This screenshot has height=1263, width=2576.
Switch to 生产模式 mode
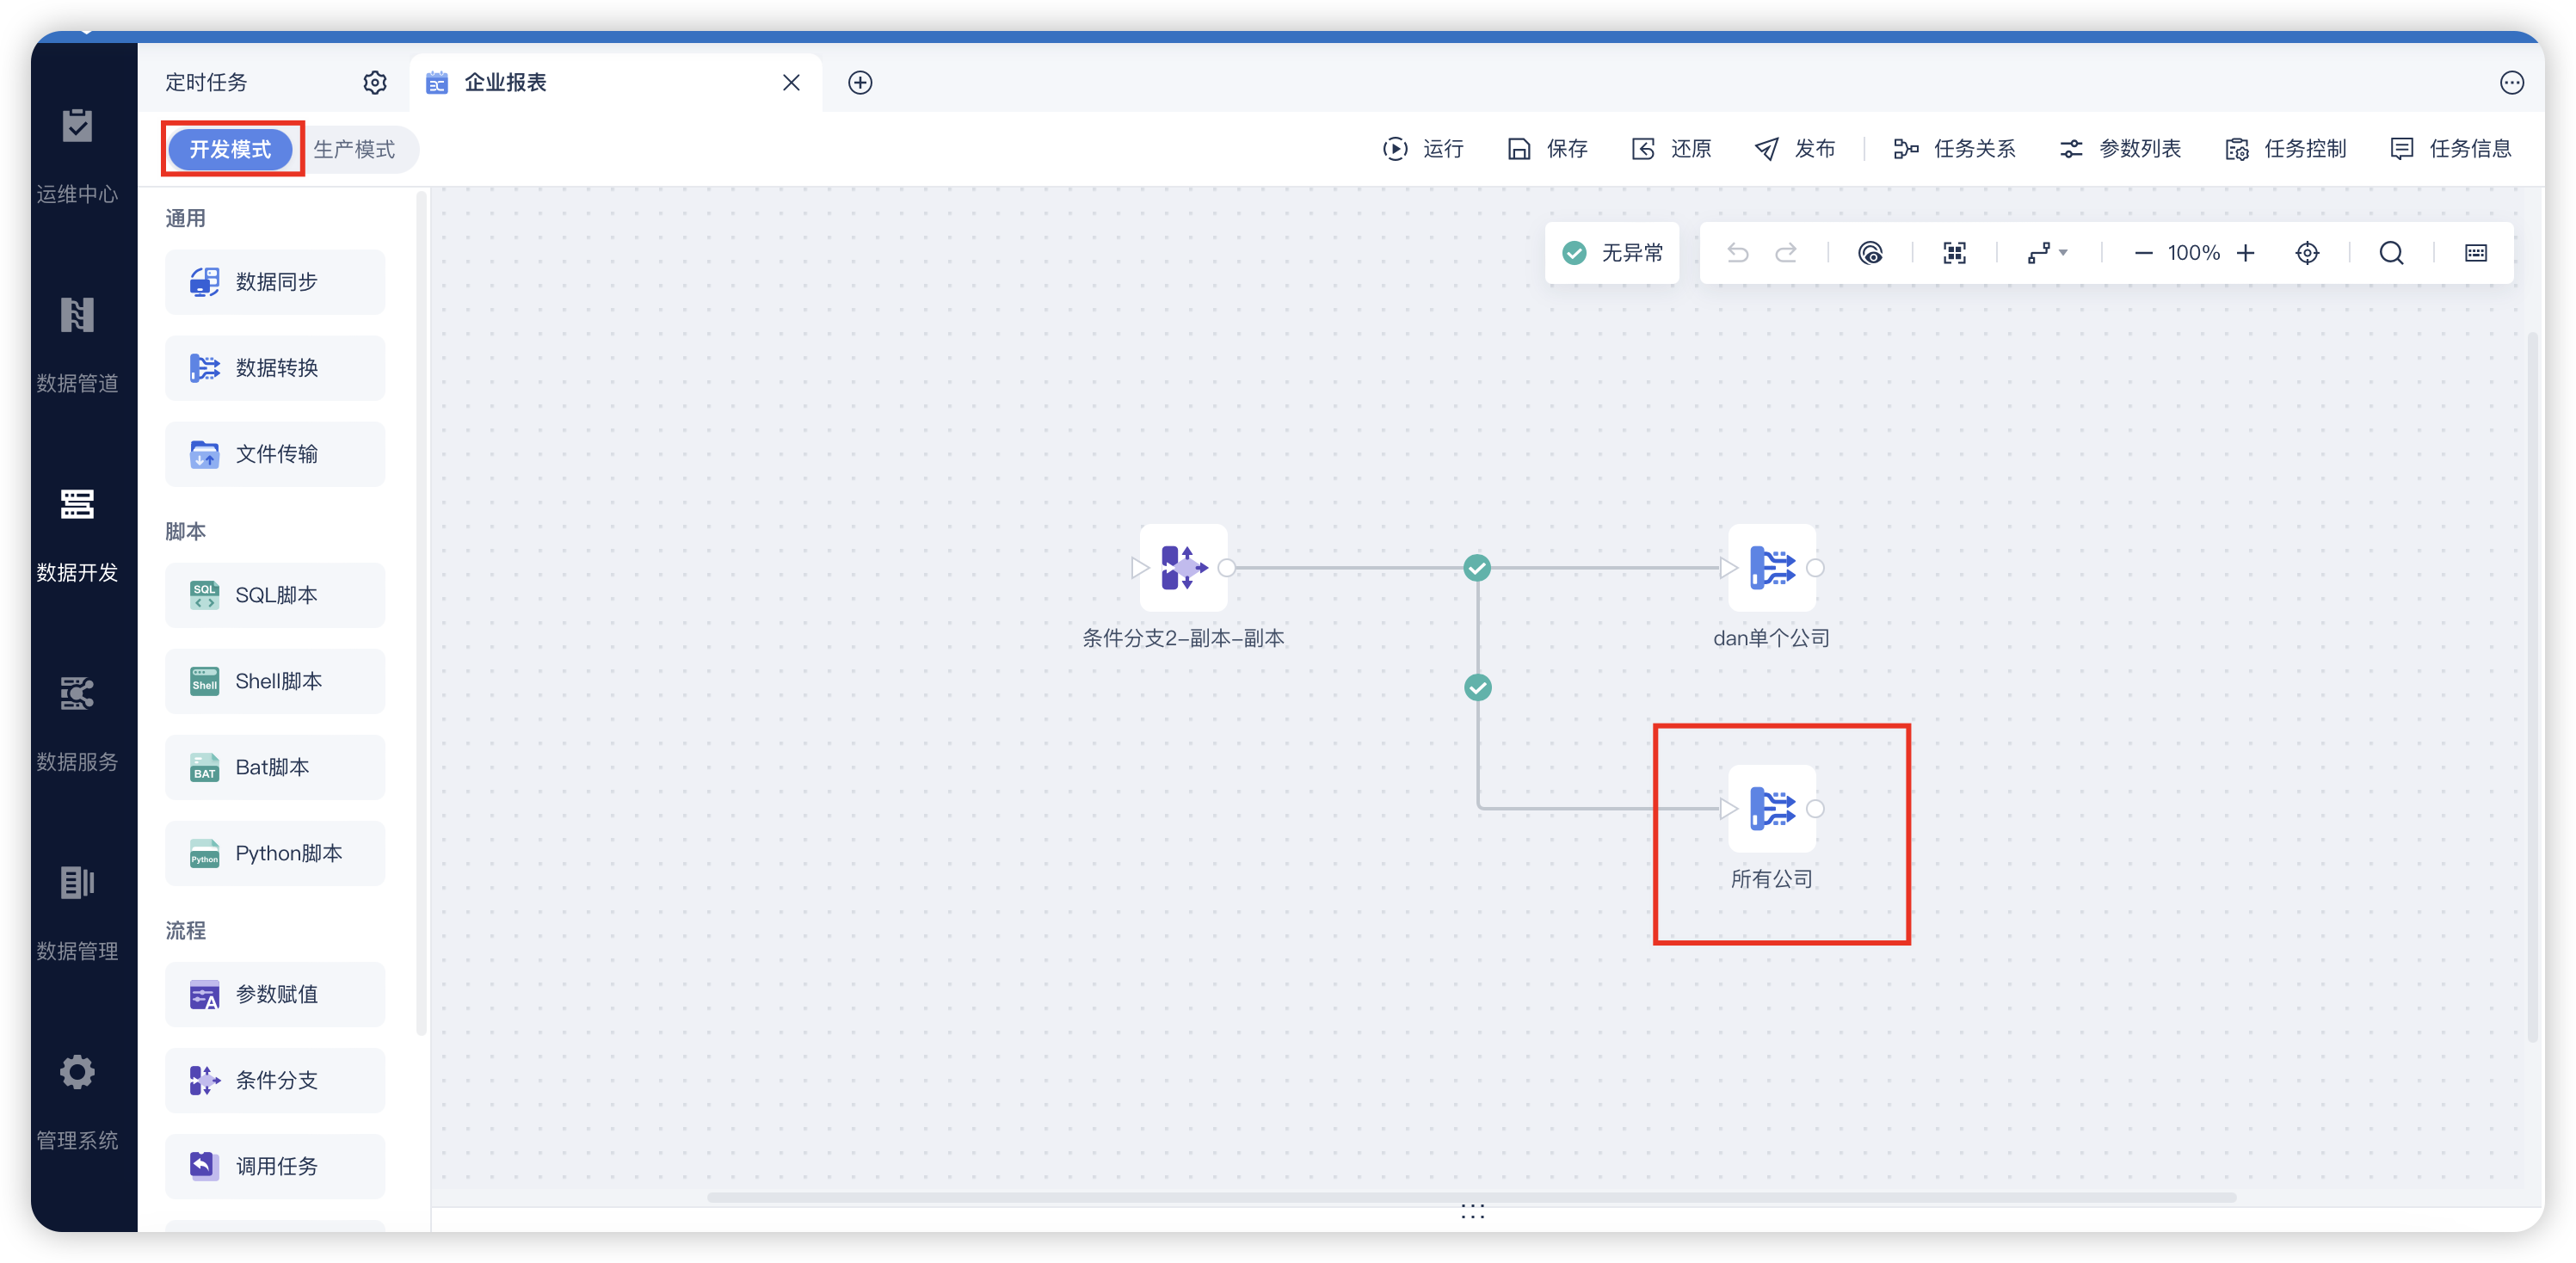tap(354, 149)
